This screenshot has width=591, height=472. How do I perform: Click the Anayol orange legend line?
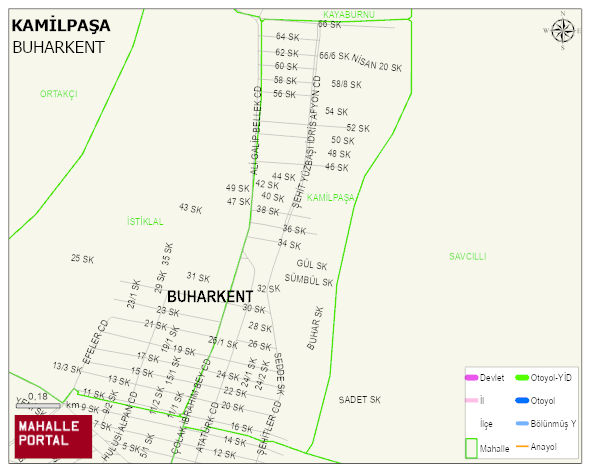click(x=522, y=446)
